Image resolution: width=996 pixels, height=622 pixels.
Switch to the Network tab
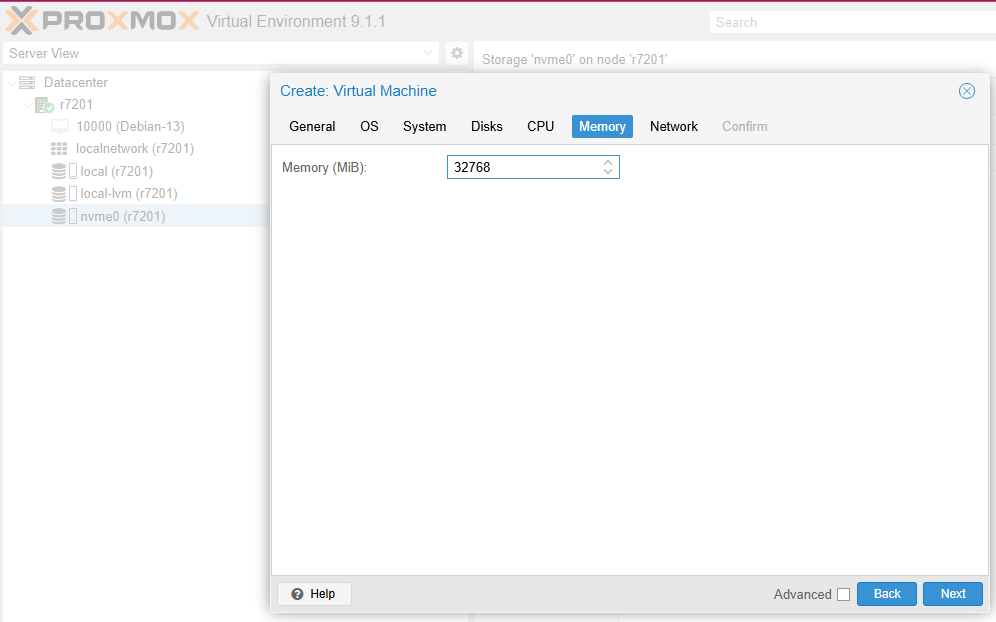673,126
